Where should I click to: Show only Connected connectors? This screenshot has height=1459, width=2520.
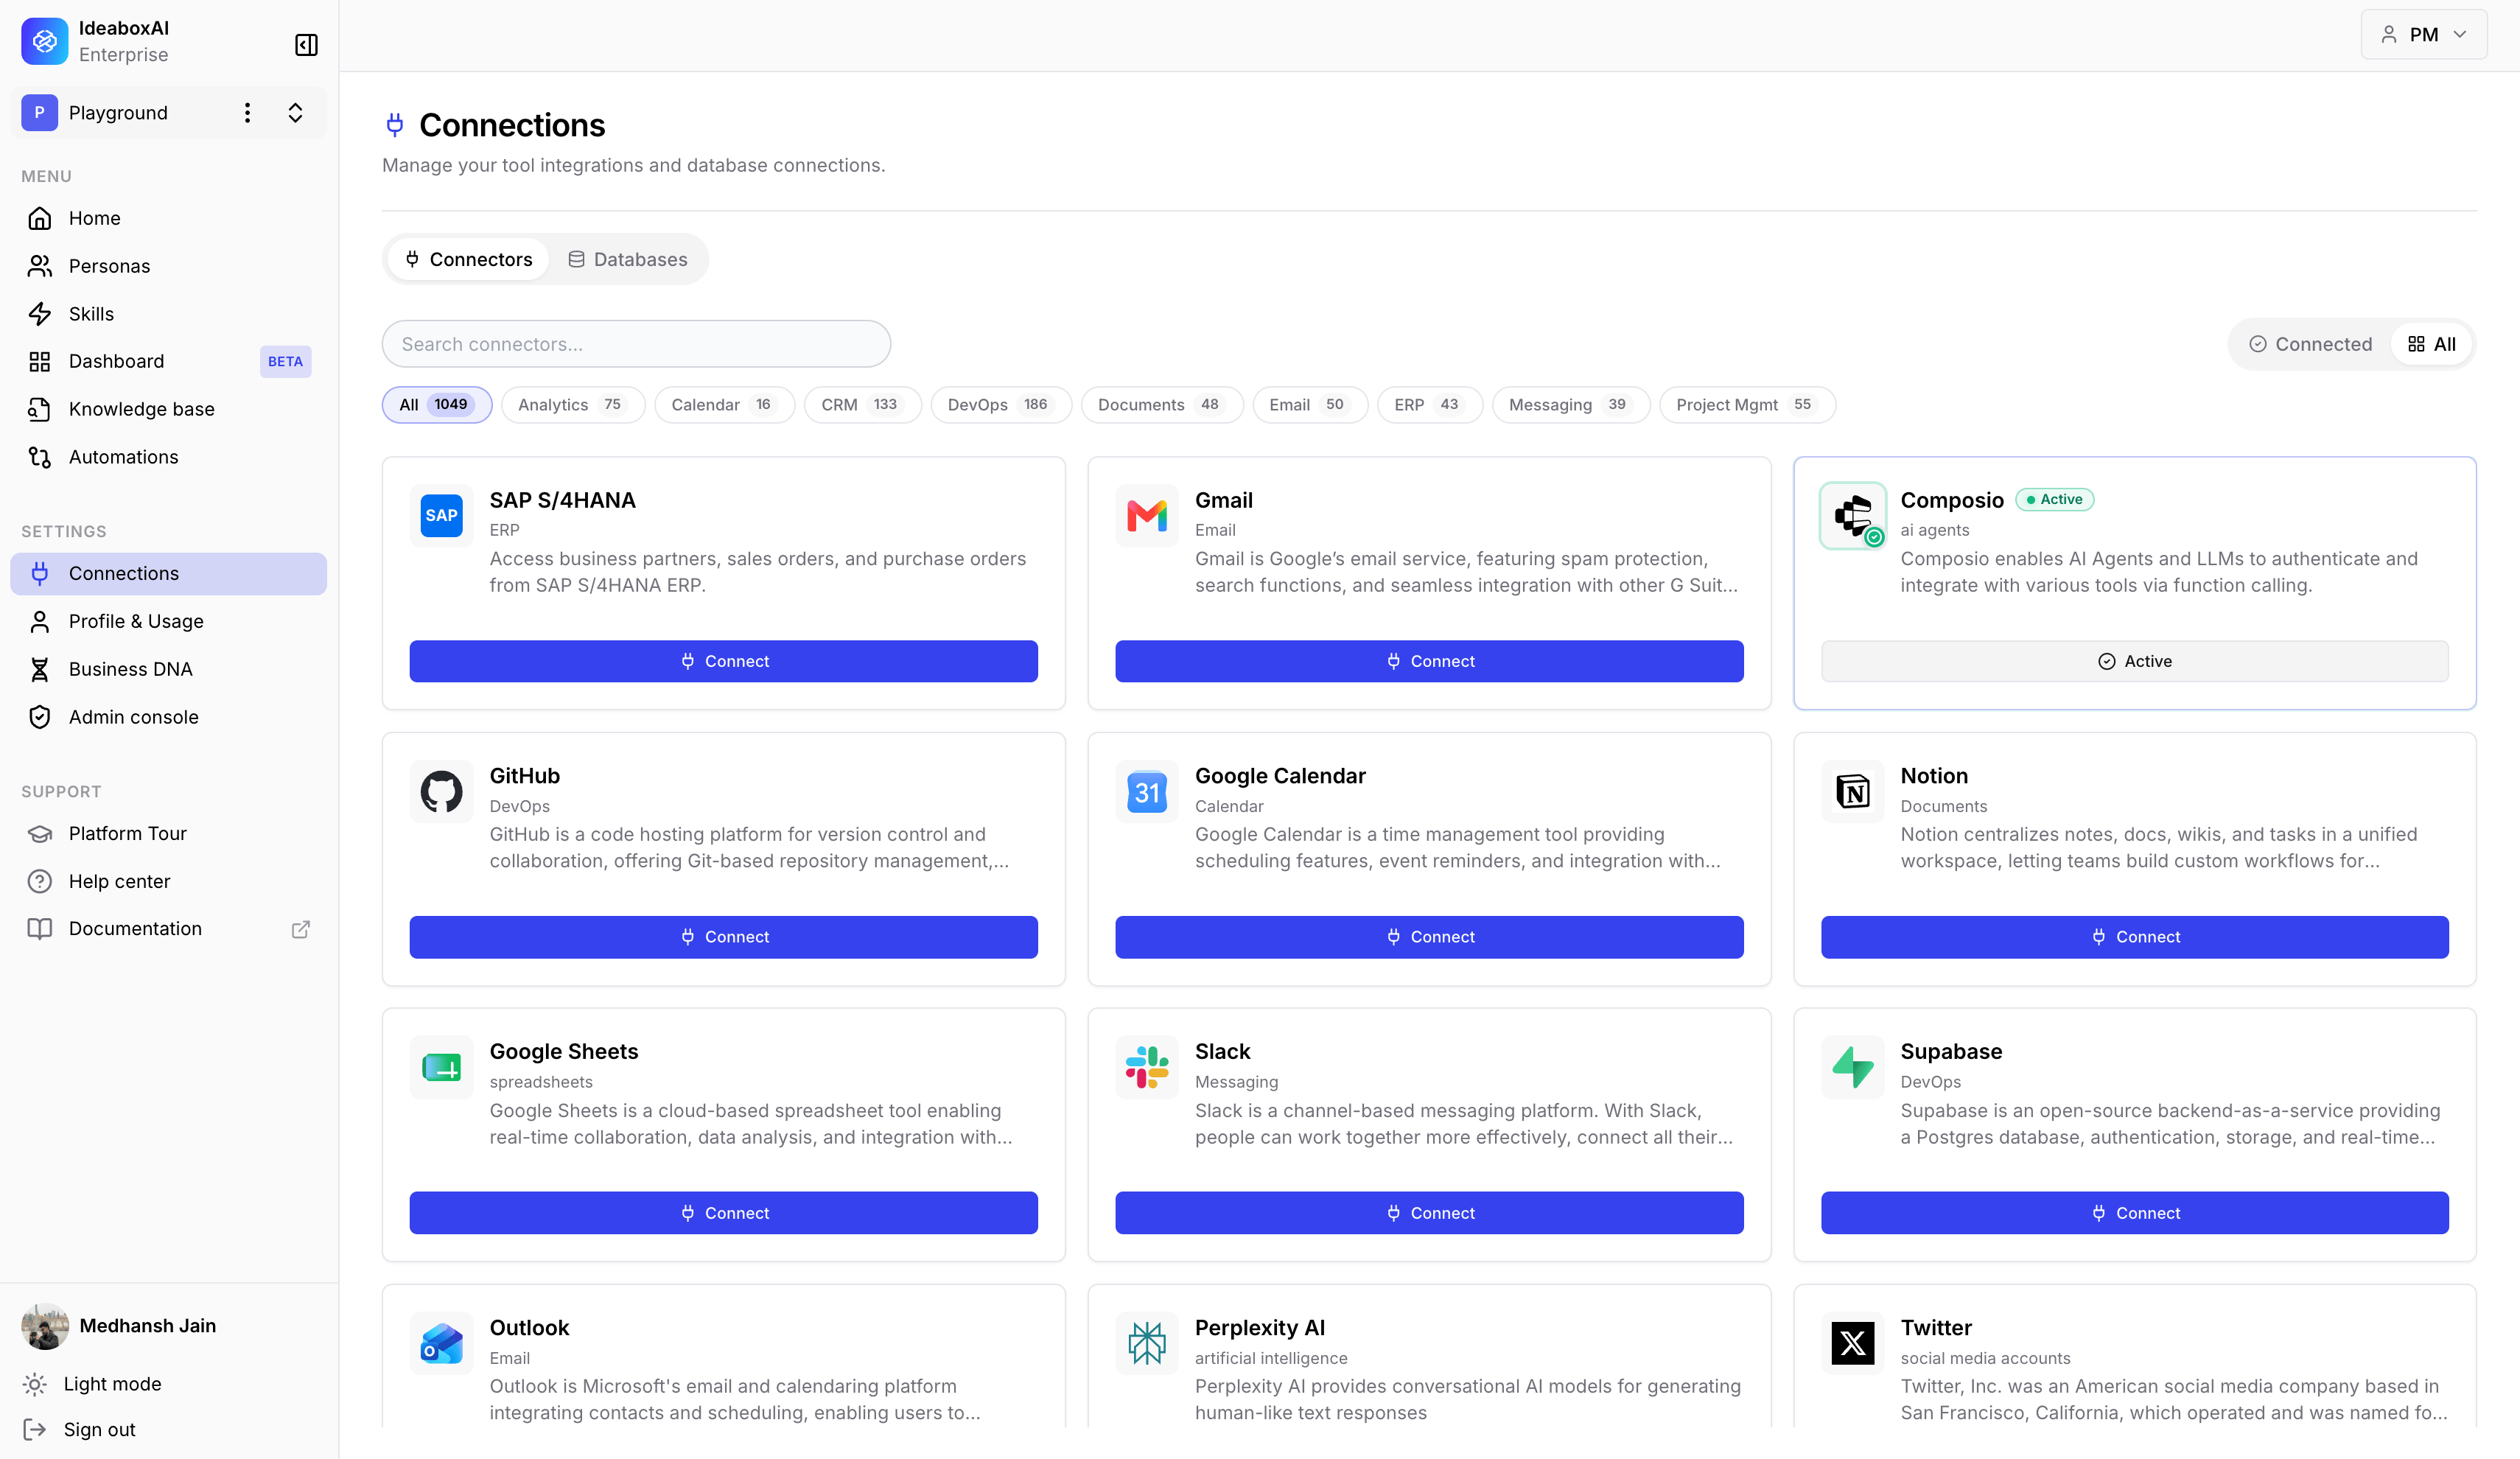click(x=2310, y=344)
